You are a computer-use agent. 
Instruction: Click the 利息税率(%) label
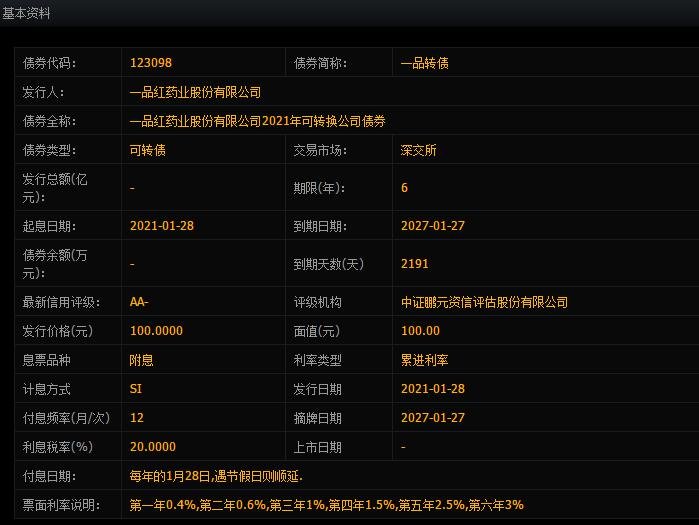58,447
